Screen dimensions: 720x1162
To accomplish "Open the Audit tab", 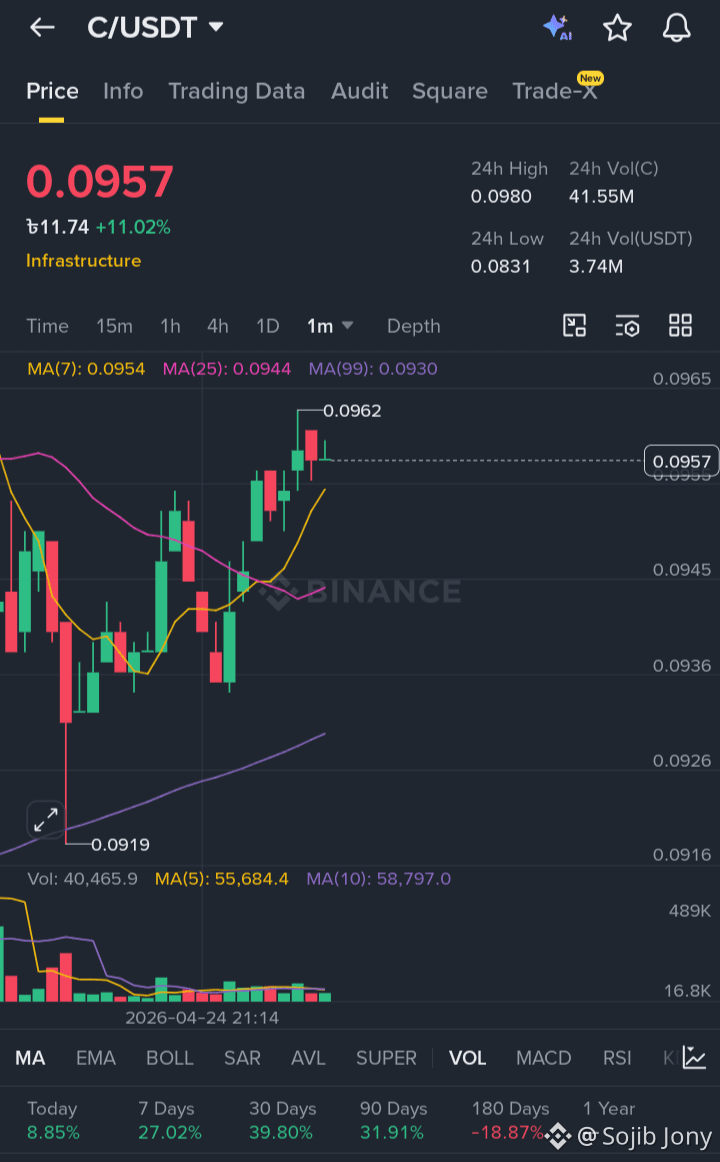I will 359,91.
